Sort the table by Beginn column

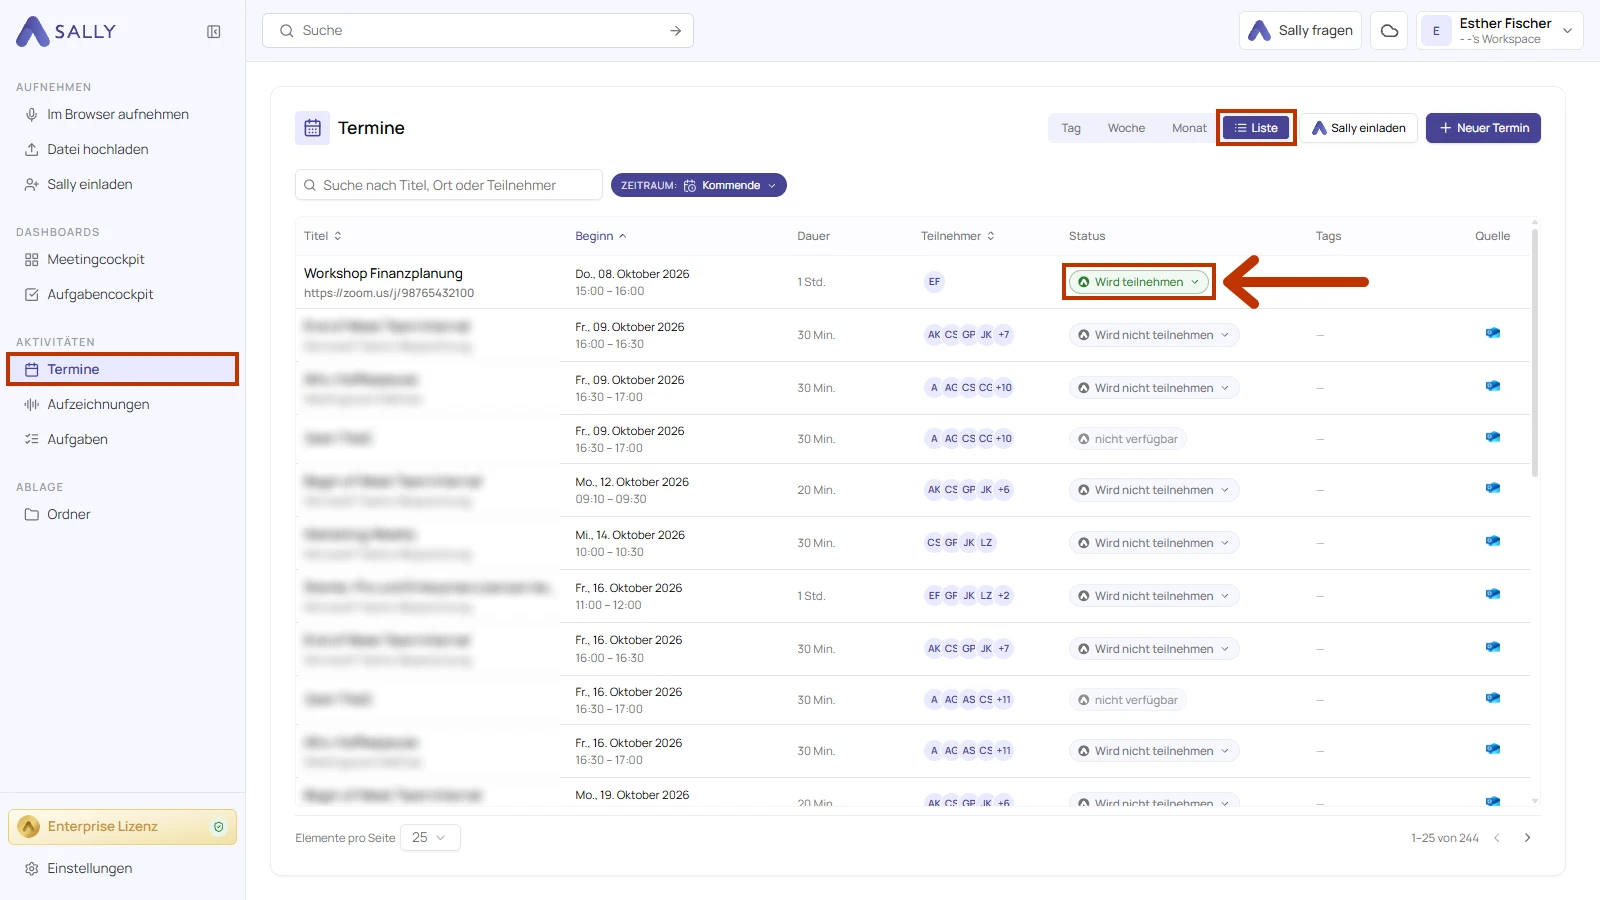[x=601, y=236]
